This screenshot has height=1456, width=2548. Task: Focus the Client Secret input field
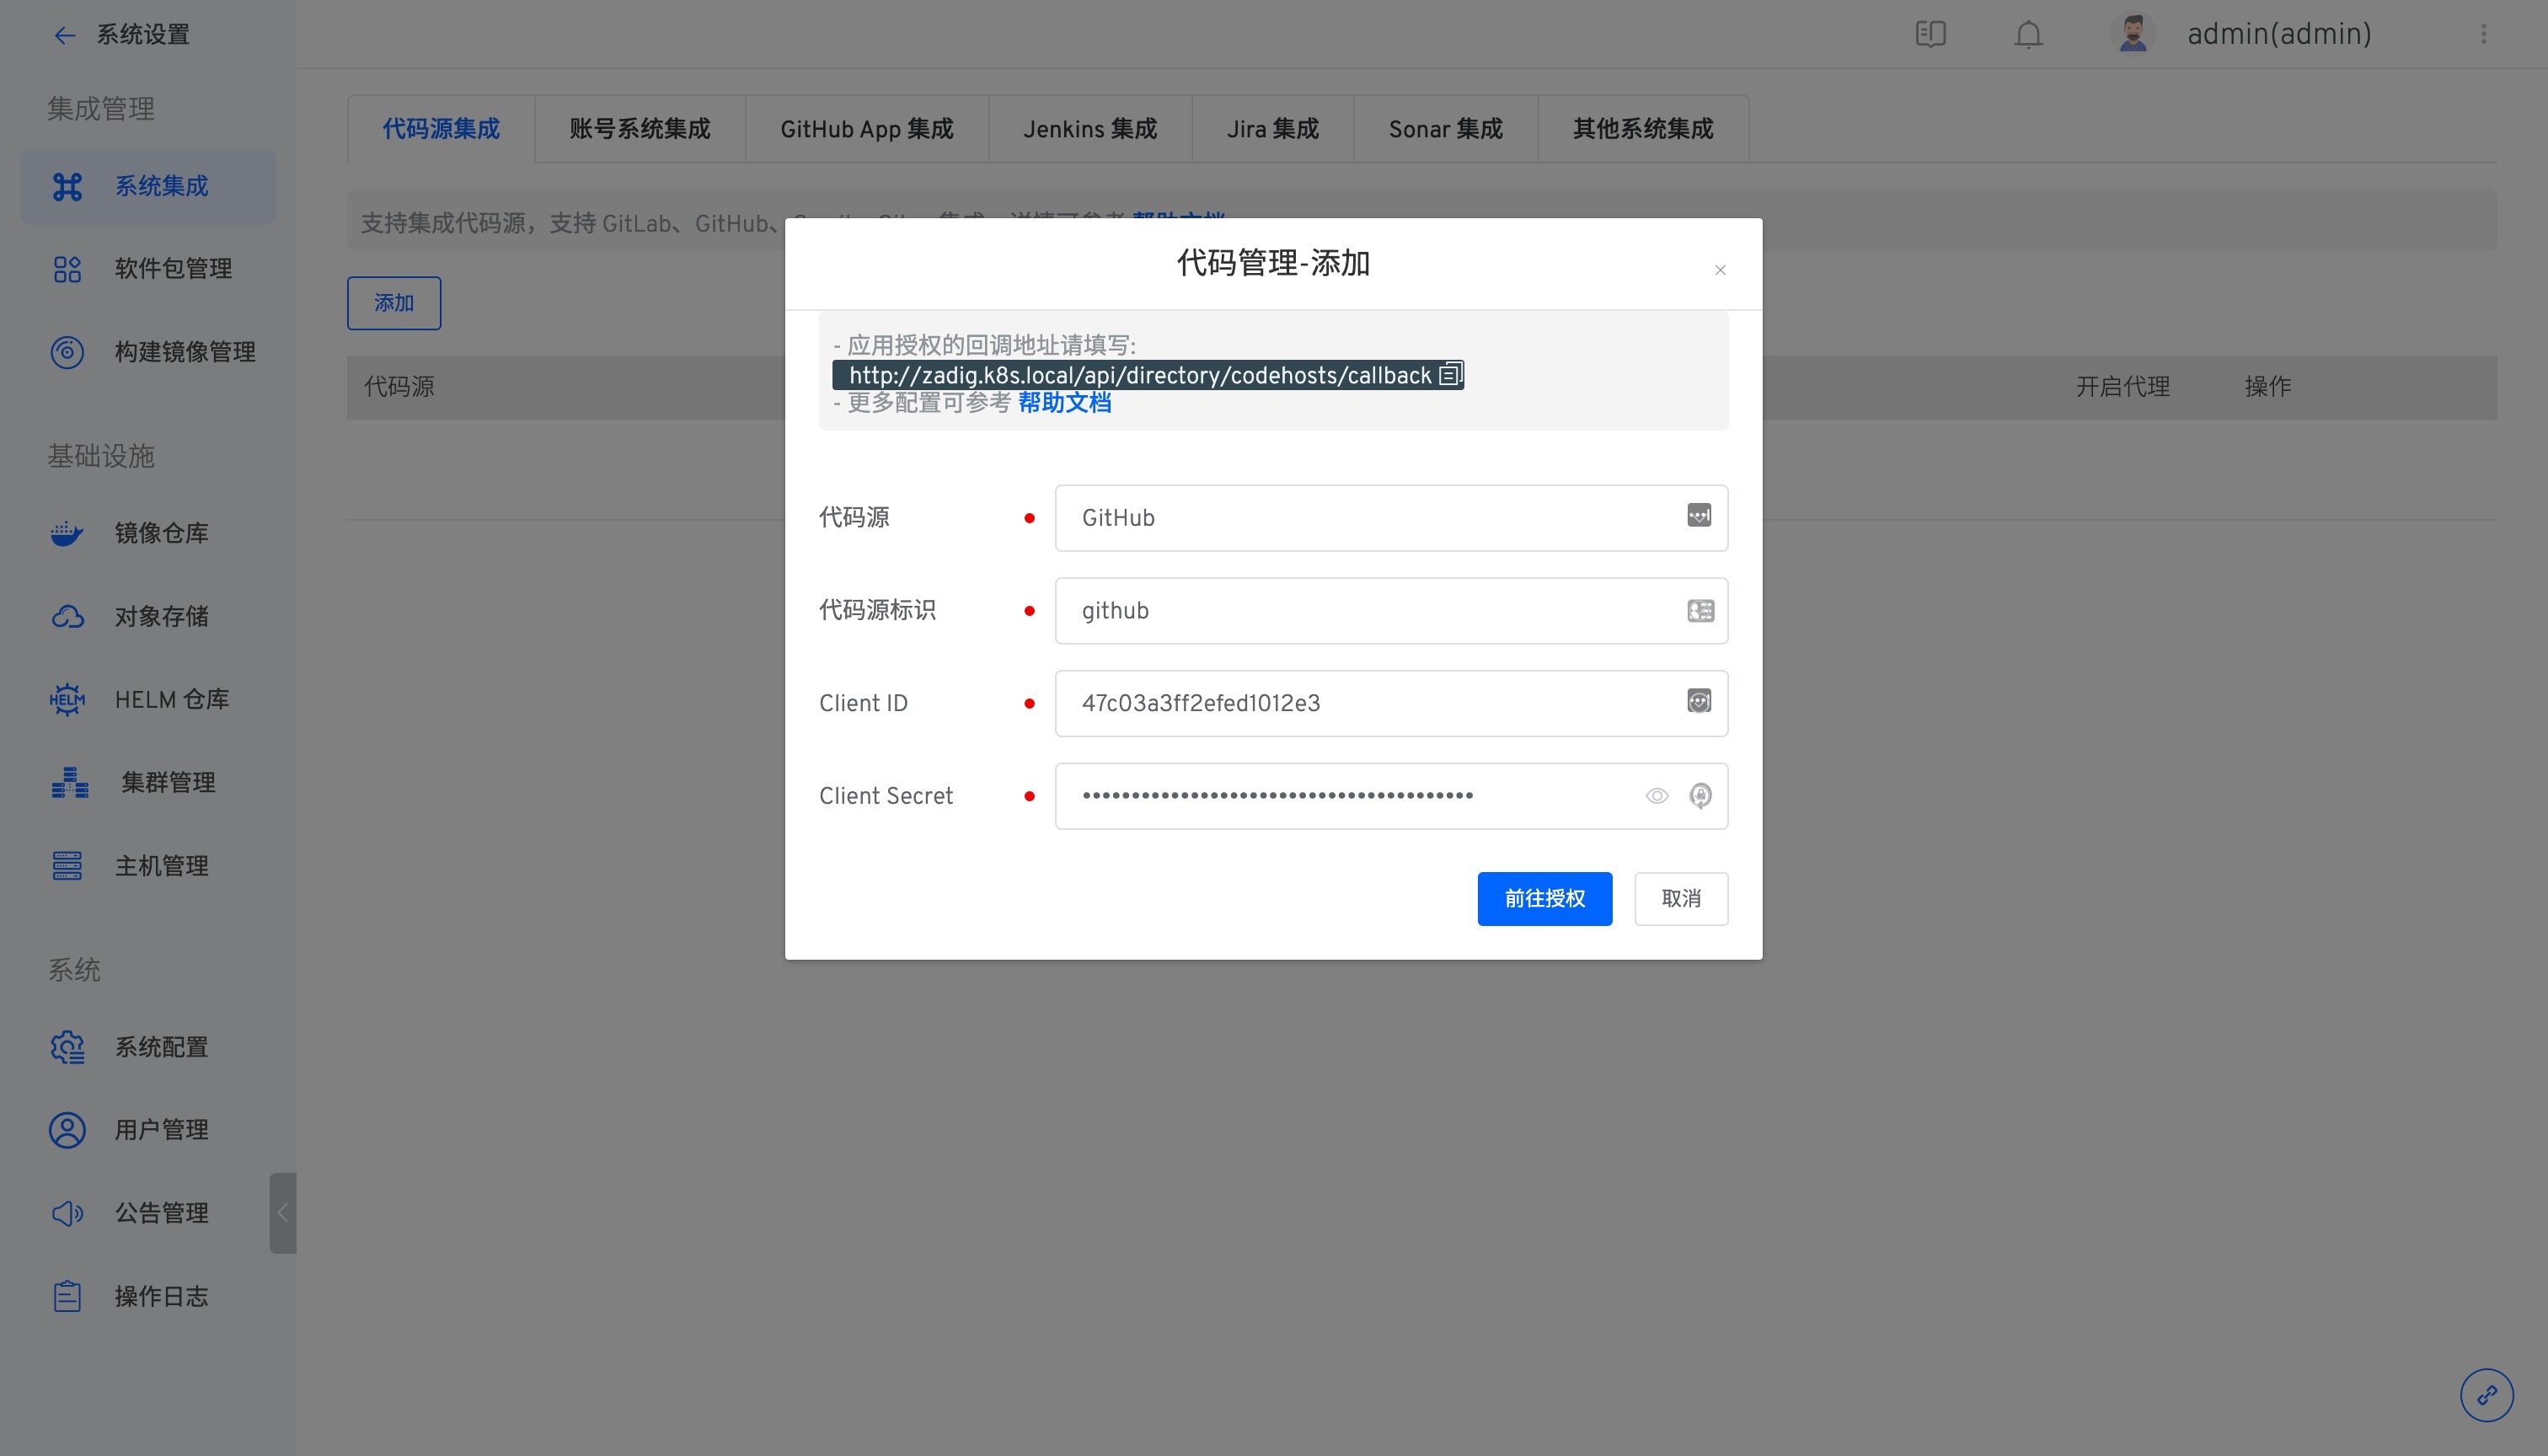pyautogui.click(x=1391, y=796)
